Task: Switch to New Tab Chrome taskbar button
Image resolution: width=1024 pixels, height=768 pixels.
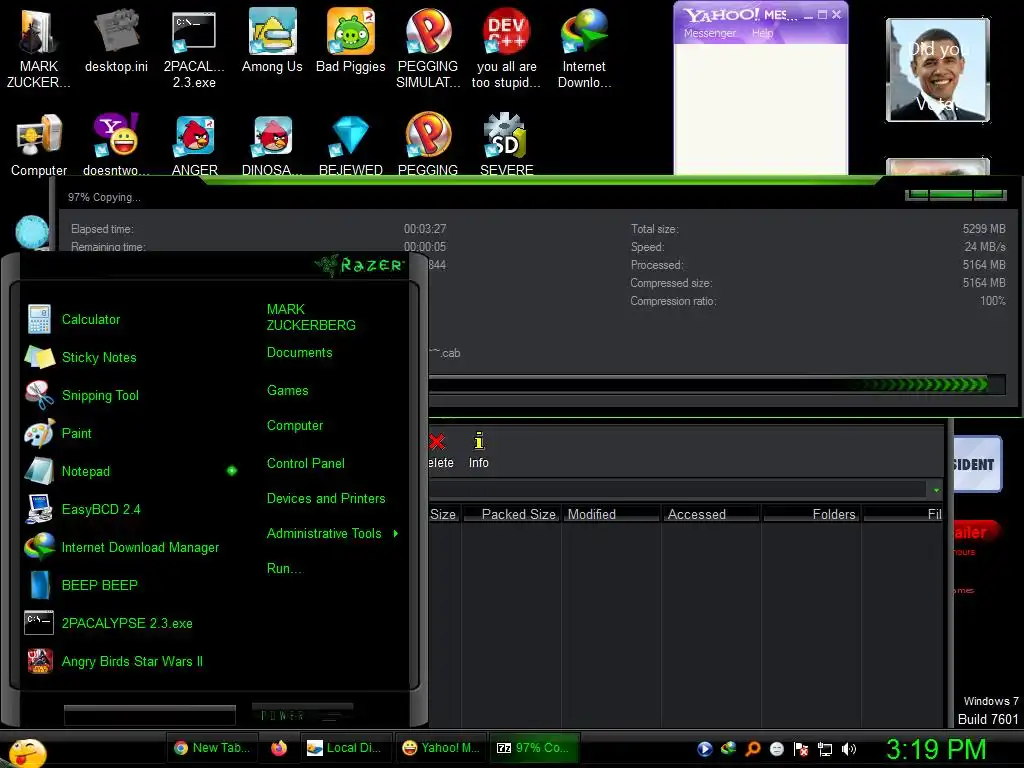Action: (x=212, y=748)
